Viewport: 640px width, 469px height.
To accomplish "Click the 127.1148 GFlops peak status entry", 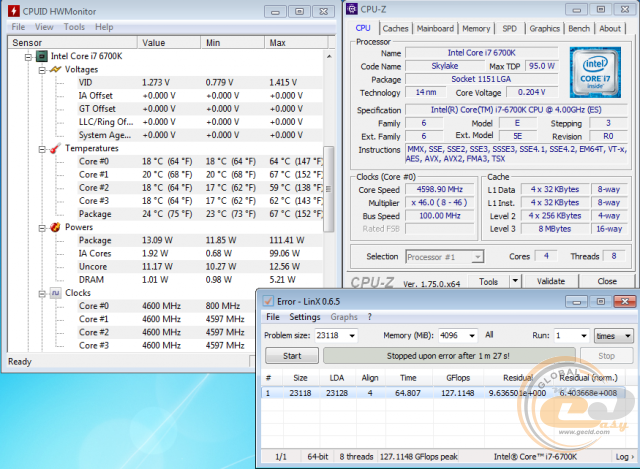I will pos(419,457).
